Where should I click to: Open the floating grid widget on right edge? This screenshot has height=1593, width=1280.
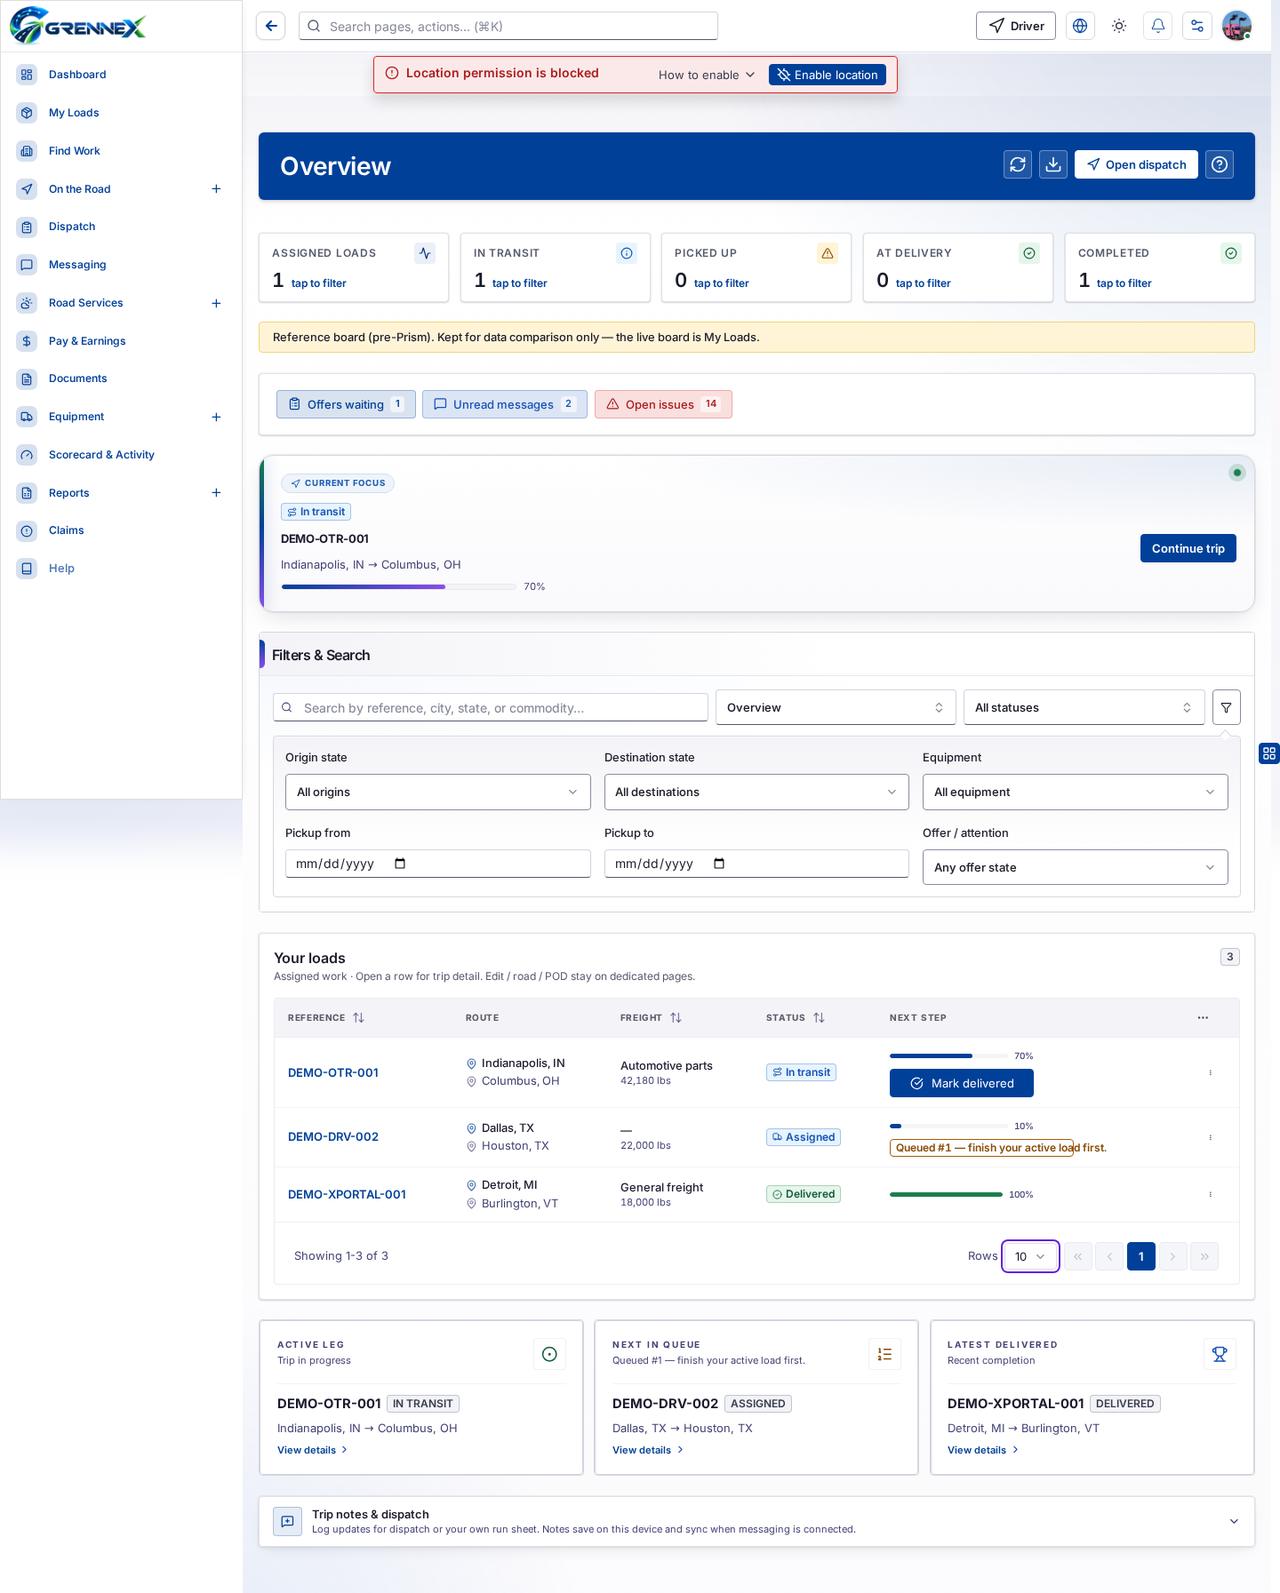click(1269, 753)
